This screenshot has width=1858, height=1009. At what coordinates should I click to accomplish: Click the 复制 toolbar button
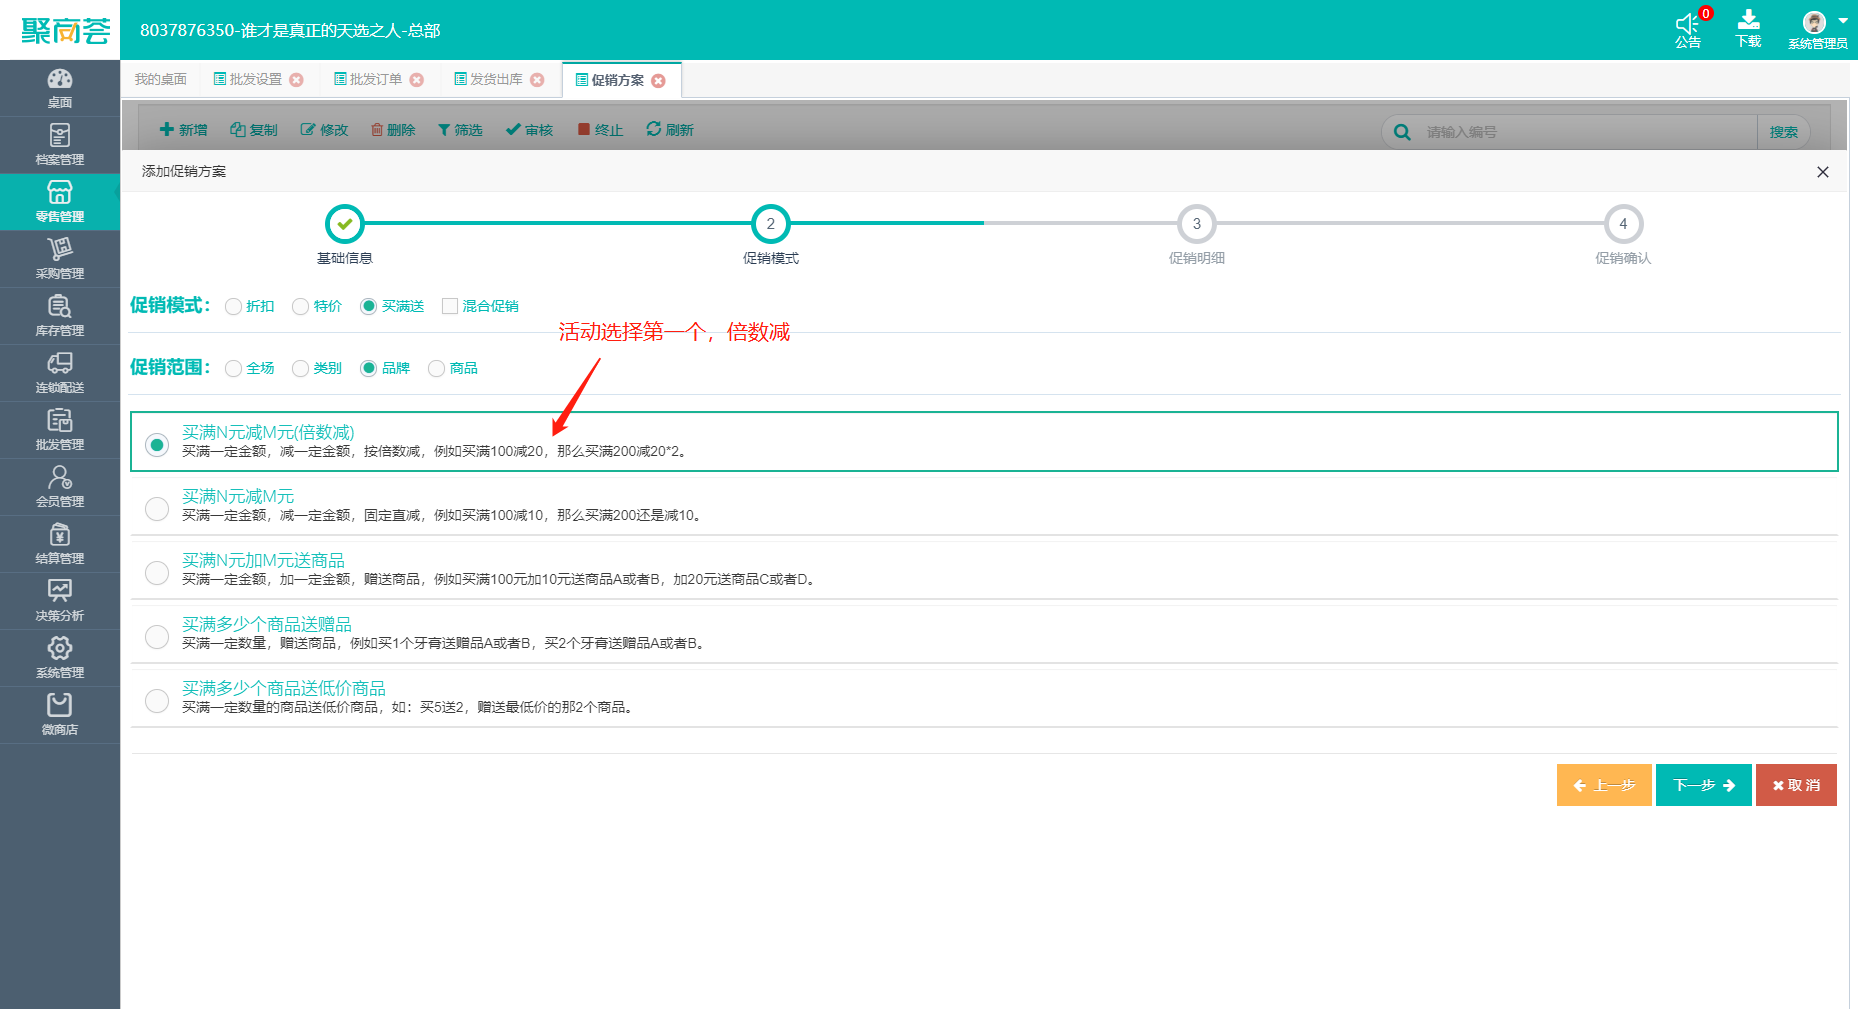pos(254,130)
